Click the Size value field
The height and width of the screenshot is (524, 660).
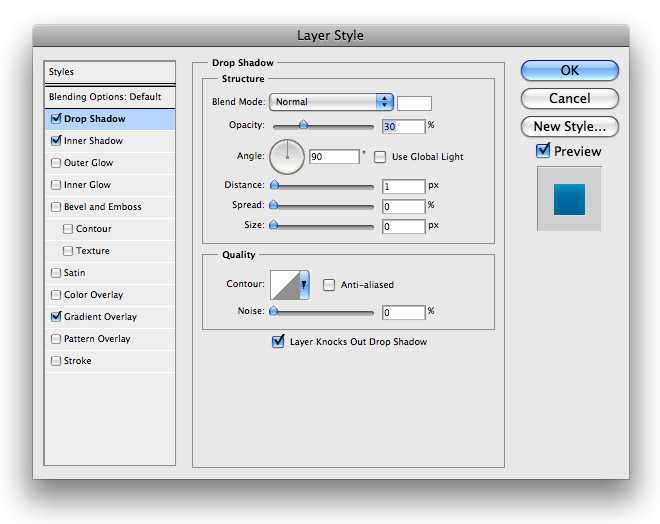tap(404, 226)
